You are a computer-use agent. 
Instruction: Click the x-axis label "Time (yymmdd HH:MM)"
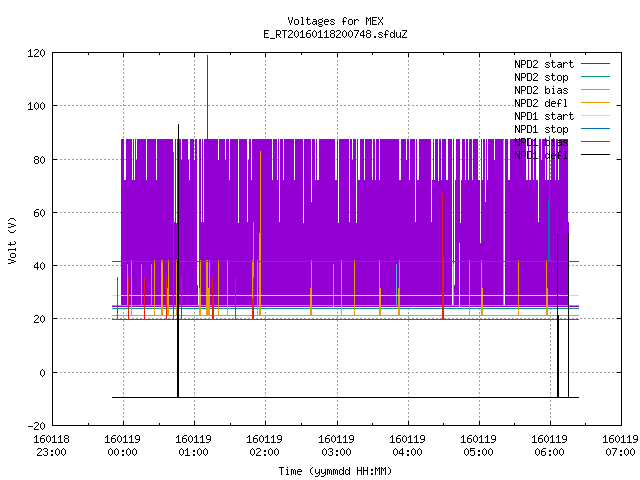click(335, 471)
